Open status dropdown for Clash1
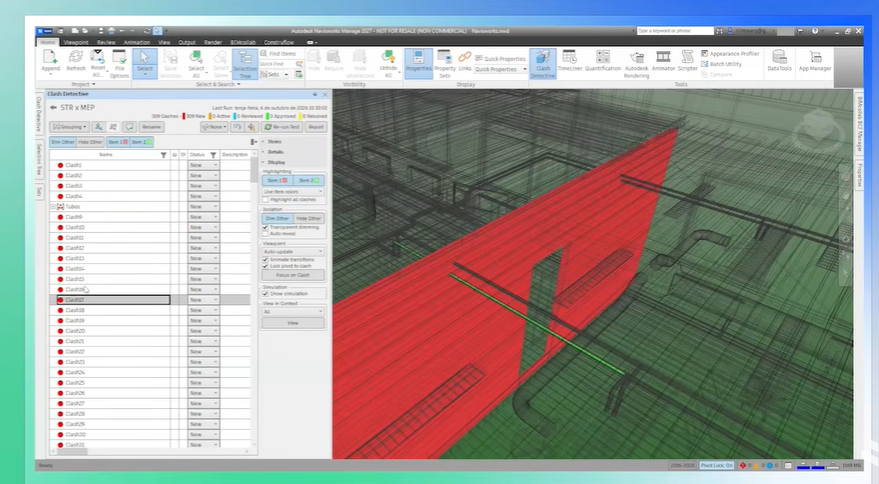This screenshot has width=879, height=484. tap(203, 165)
